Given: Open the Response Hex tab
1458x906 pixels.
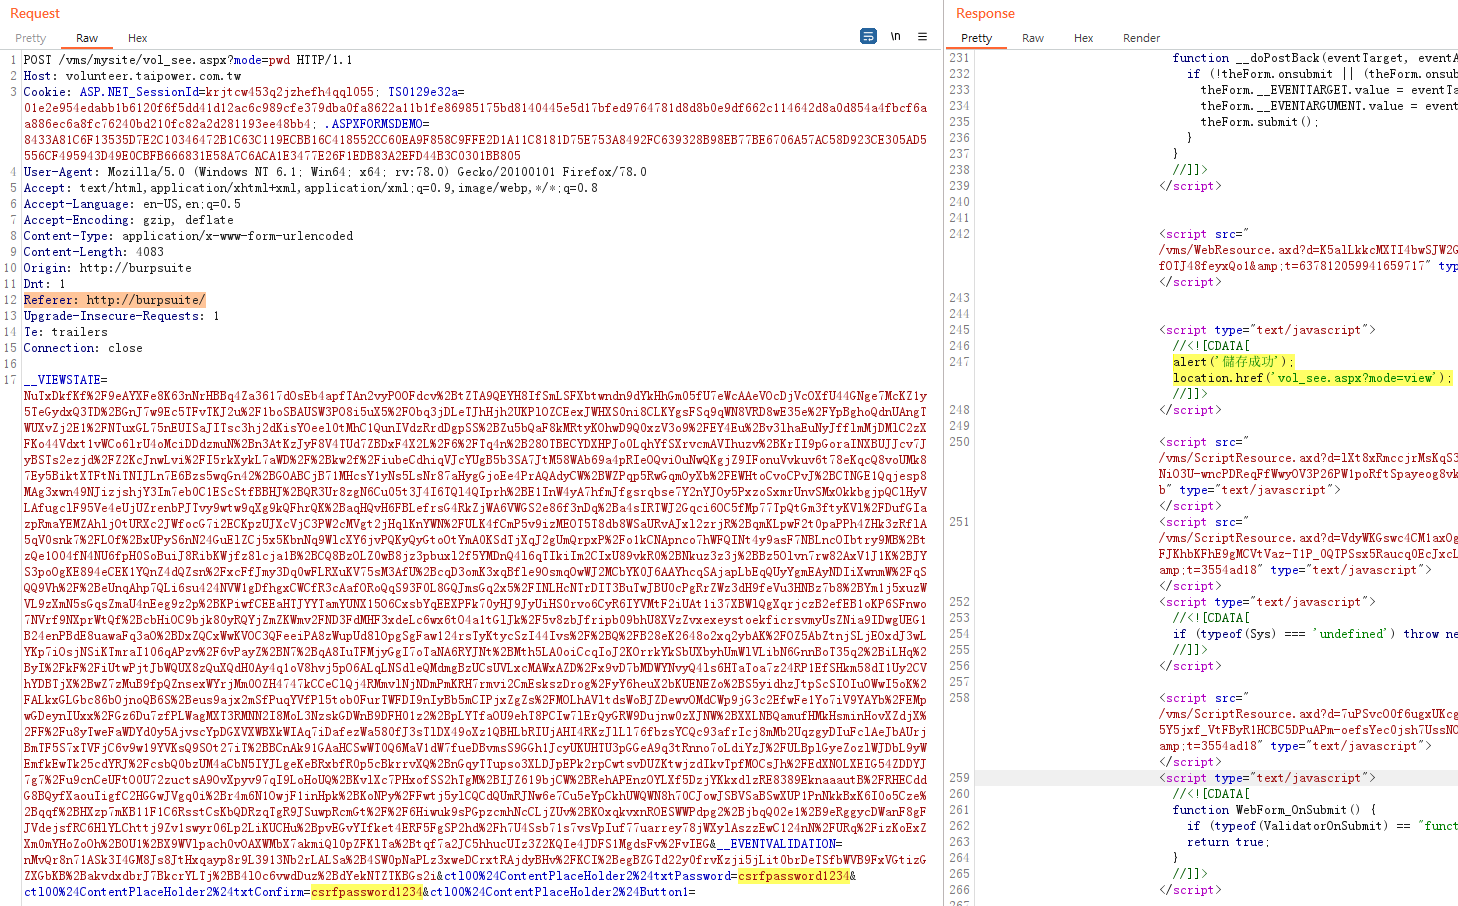Looking at the screenshot, I should click(x=1084, y=38).
